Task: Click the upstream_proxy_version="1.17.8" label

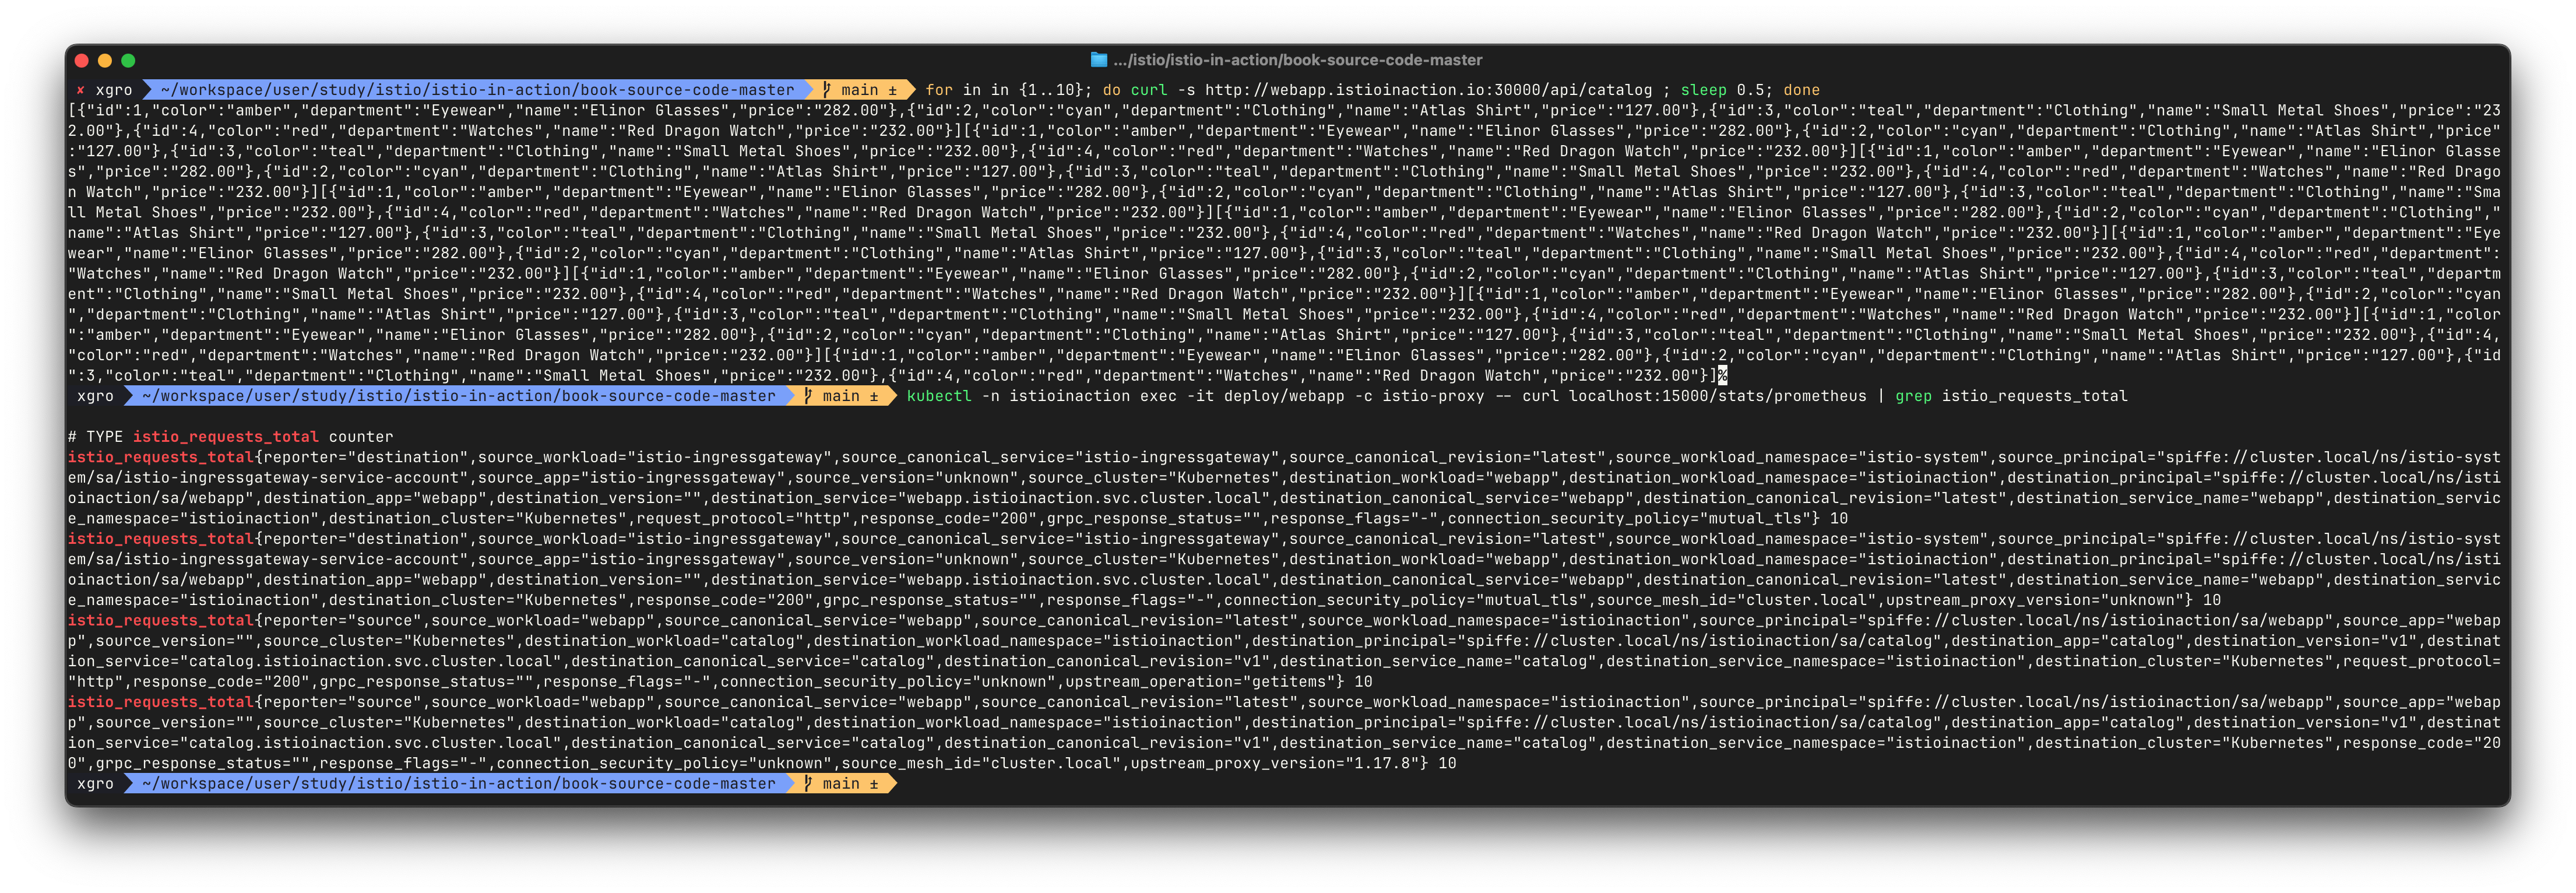Action: tap(1274, 764)
